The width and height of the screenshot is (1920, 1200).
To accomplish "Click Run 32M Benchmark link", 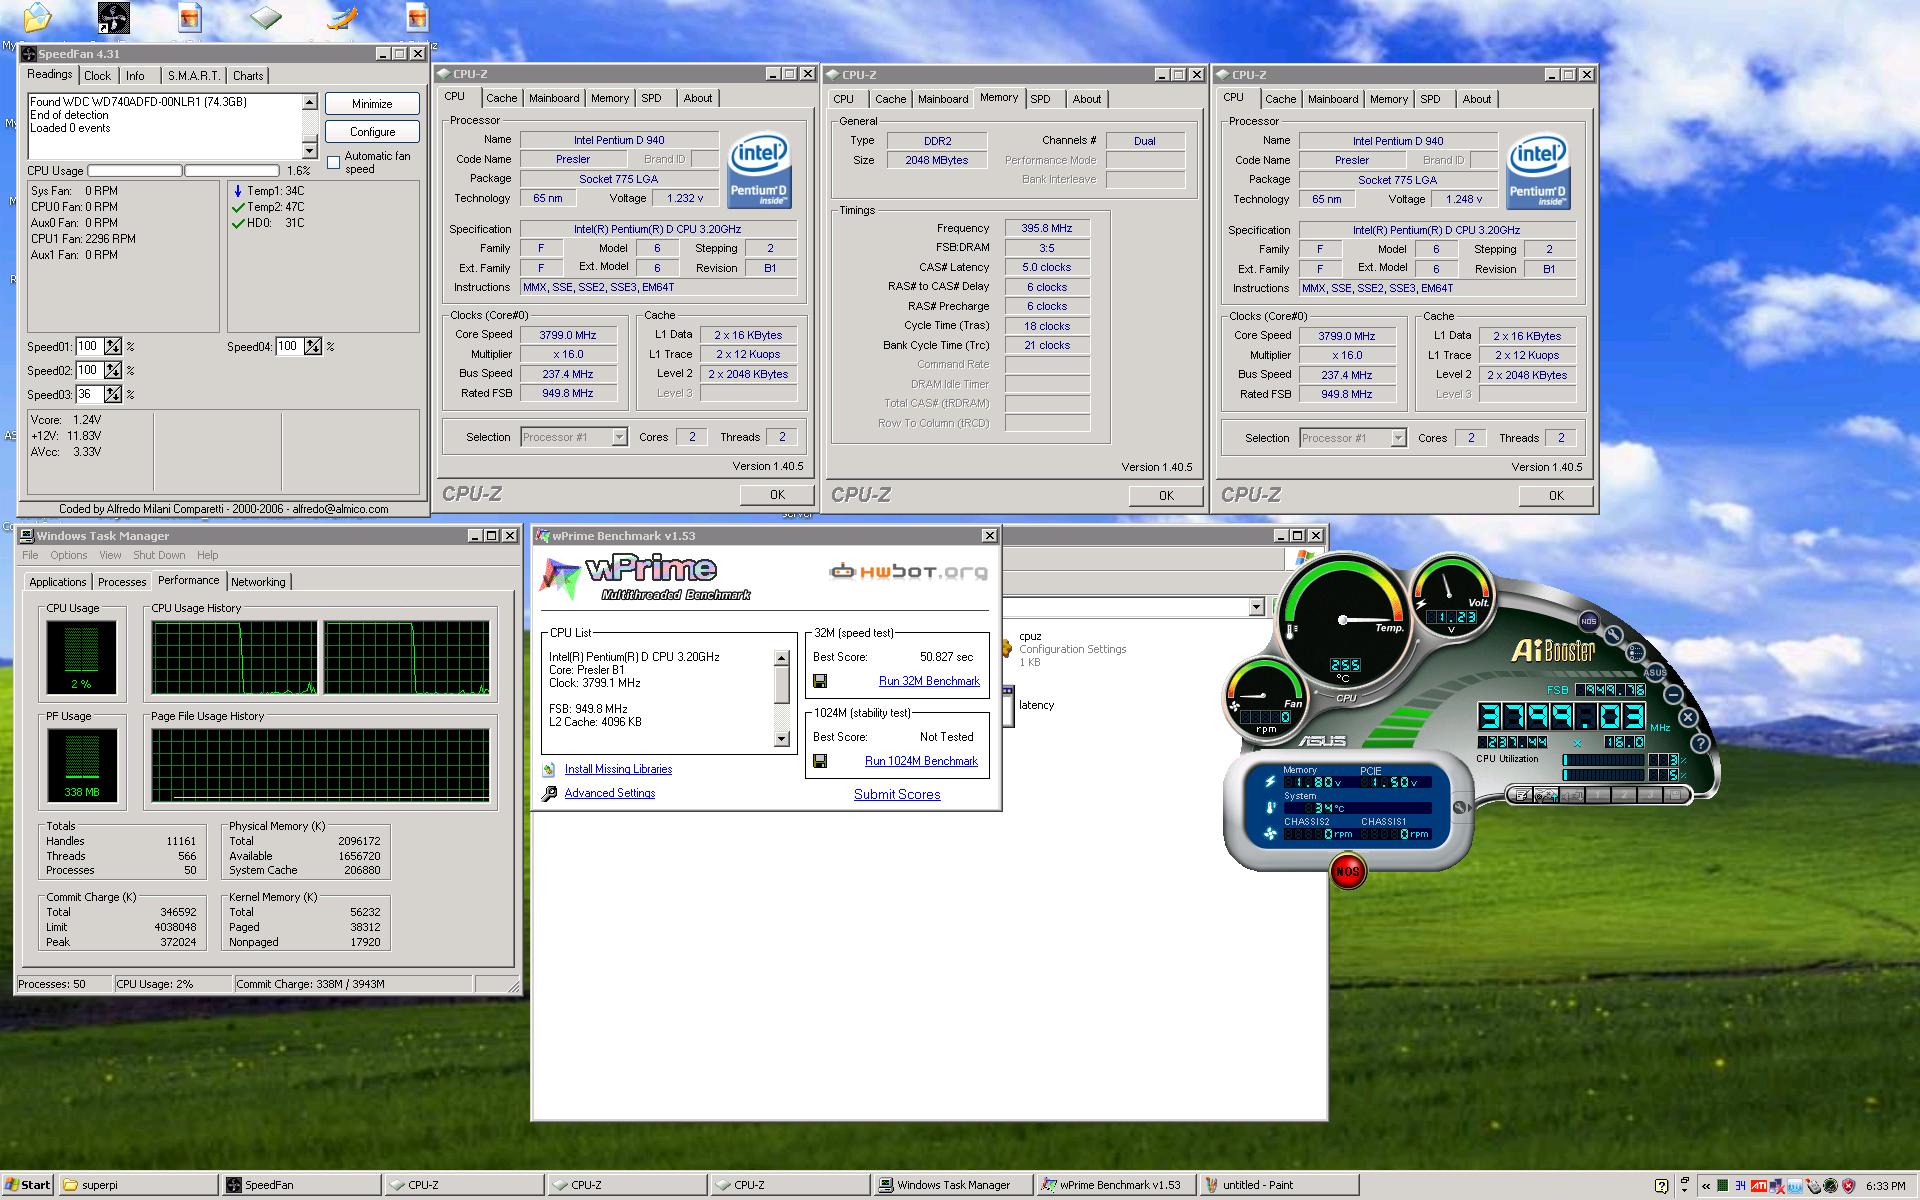I will tap(929, 681).
